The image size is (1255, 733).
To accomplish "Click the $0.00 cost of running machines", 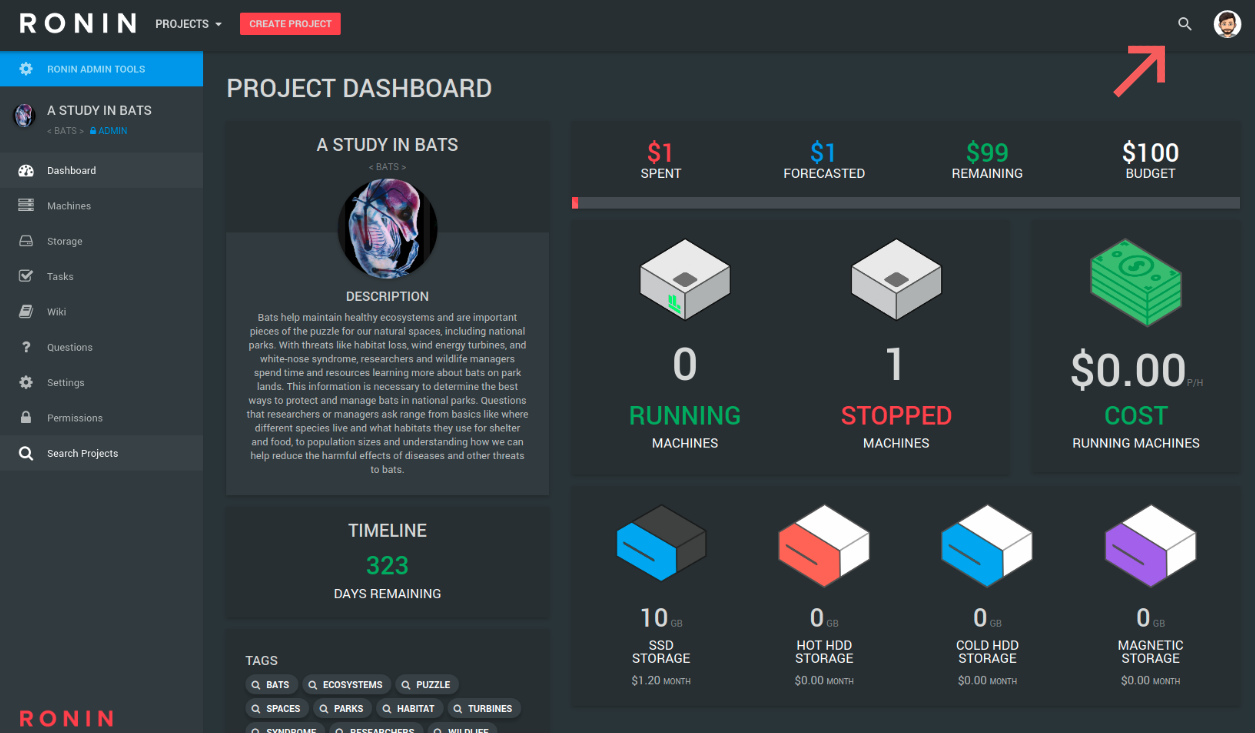I will click(x=1128, y=370).
